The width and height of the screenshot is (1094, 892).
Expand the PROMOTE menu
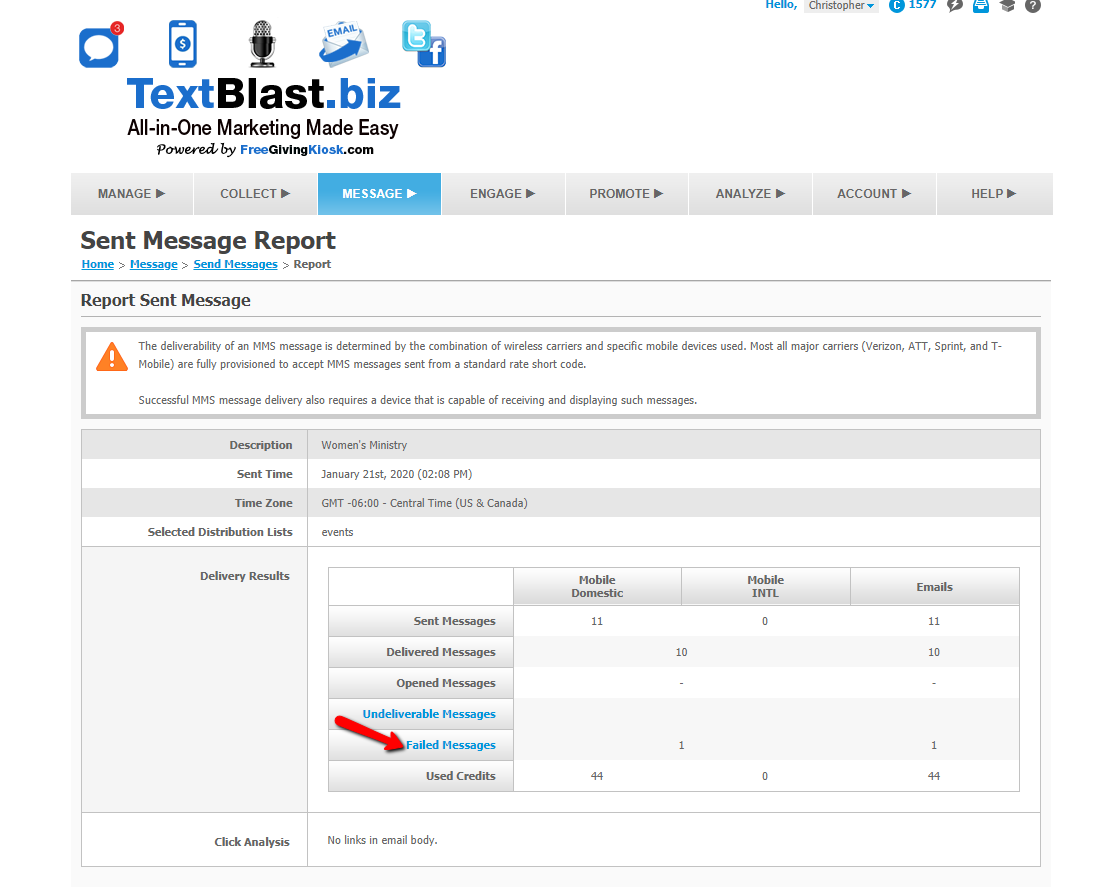tap(627, 194)
